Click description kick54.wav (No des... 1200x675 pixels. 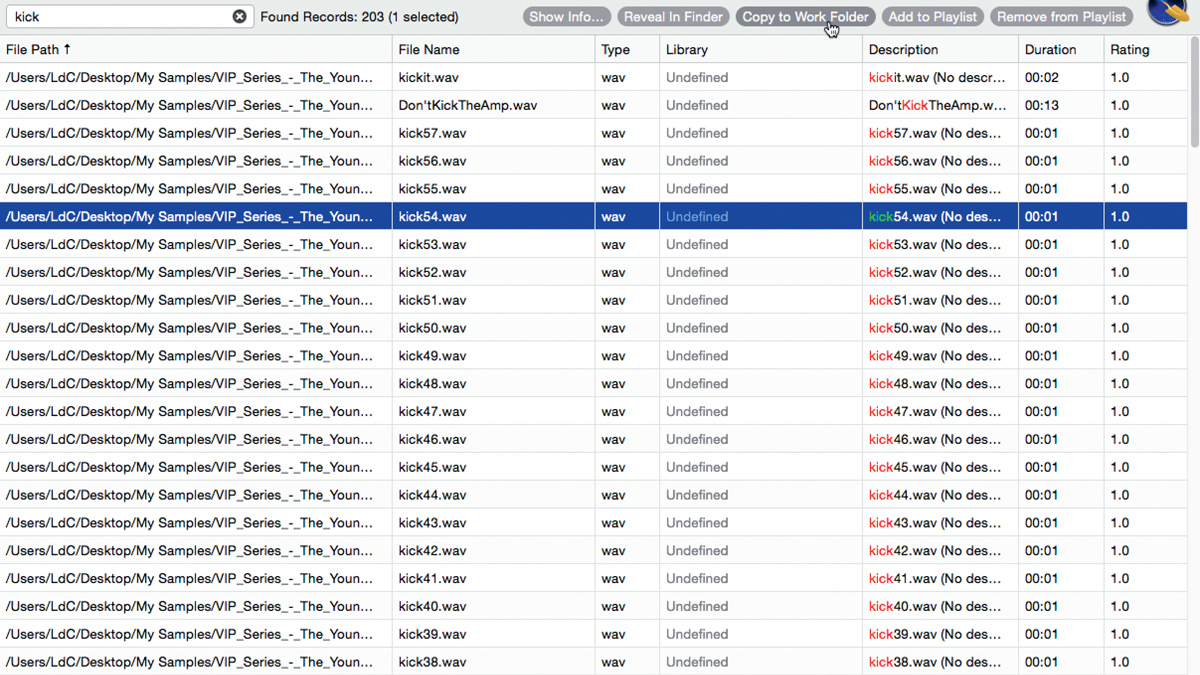(935, 217)
